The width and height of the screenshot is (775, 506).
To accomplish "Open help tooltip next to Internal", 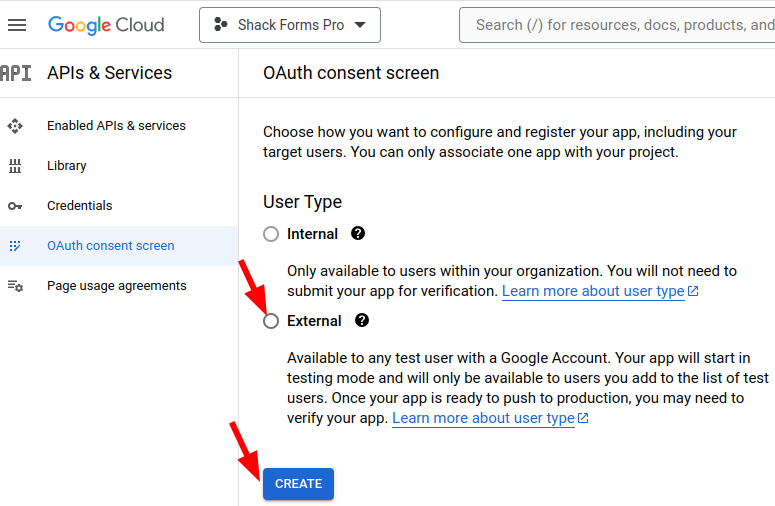I will (358, 233).
